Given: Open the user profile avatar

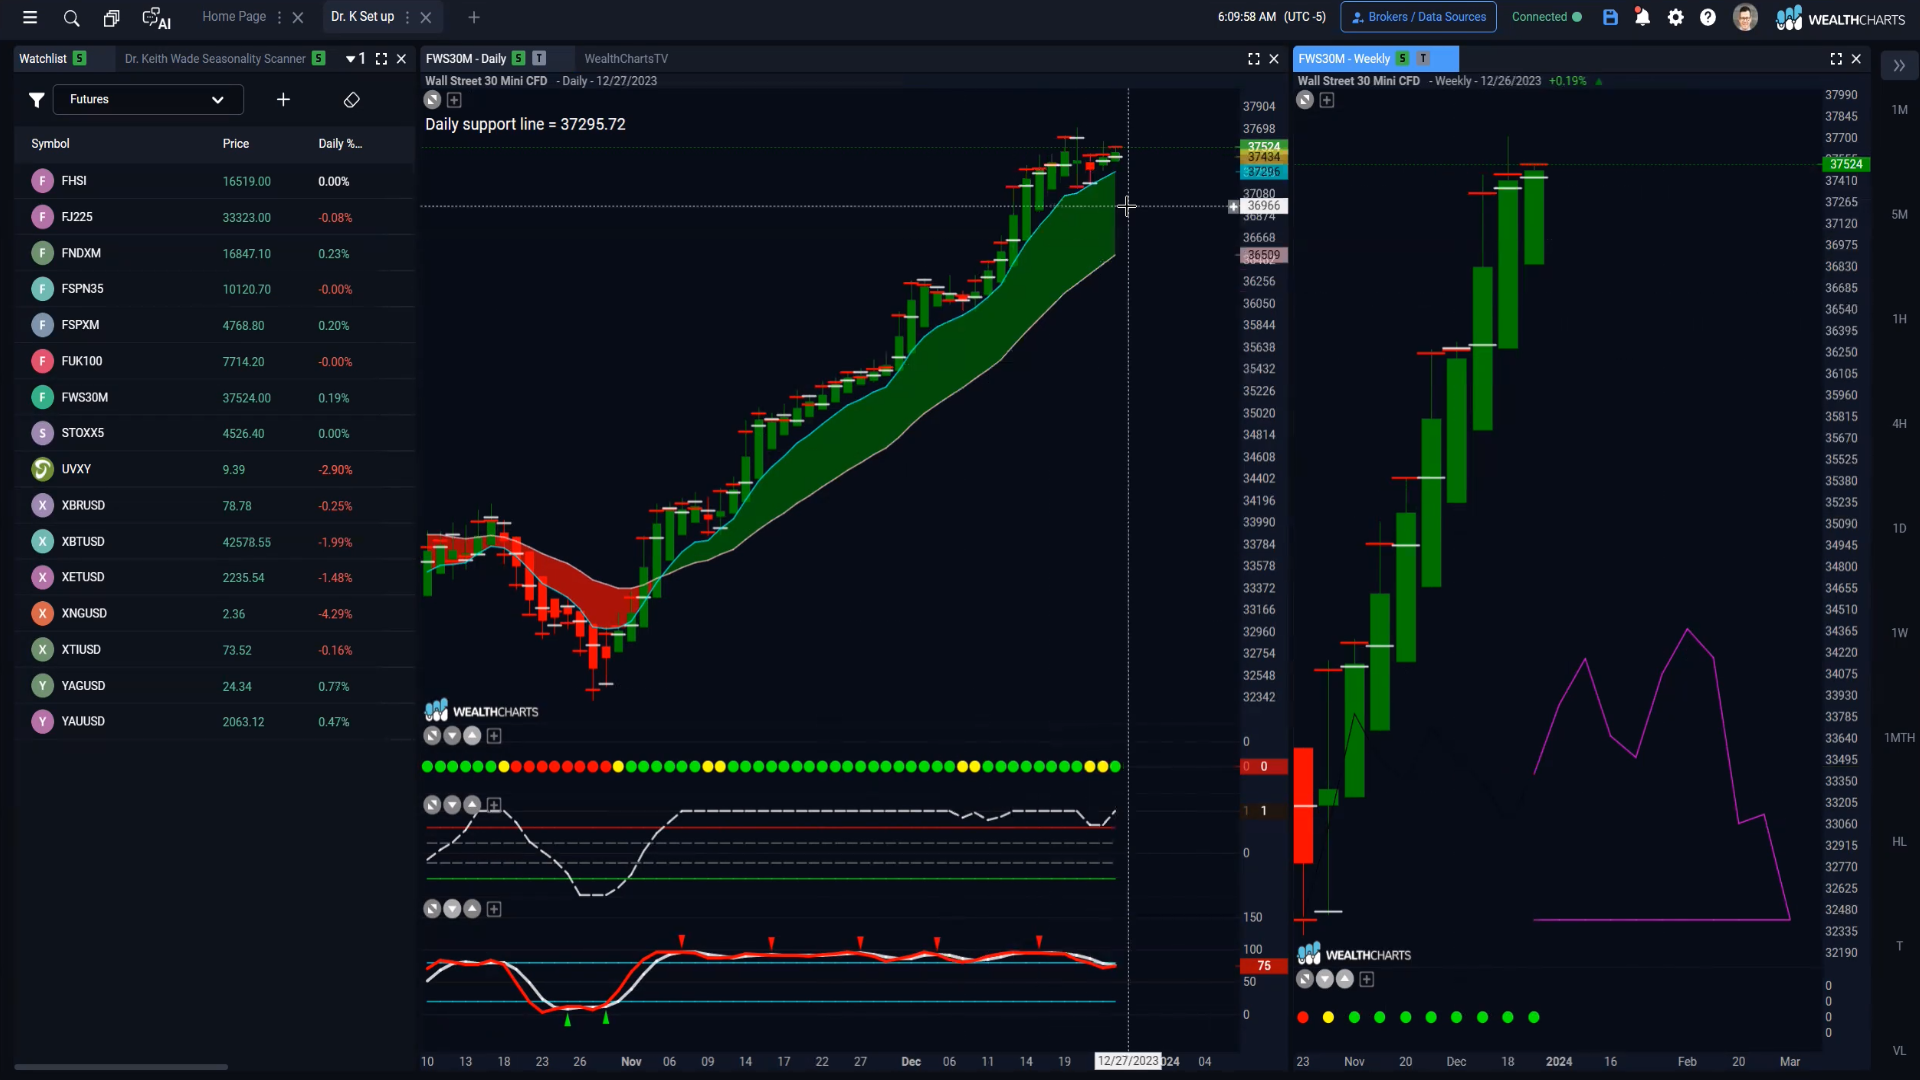Looking at the screenshot, I should (x=1745, y=17).
